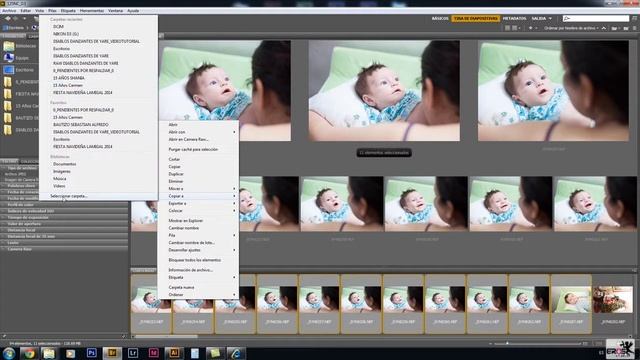Click the first large preview image

click(225, 91)
